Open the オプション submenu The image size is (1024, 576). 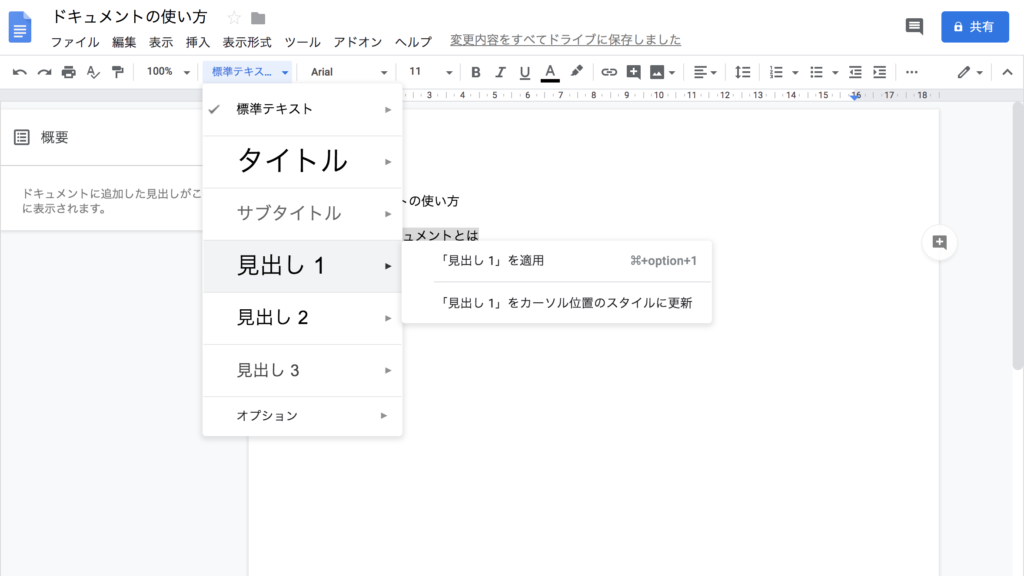[302, 416]
